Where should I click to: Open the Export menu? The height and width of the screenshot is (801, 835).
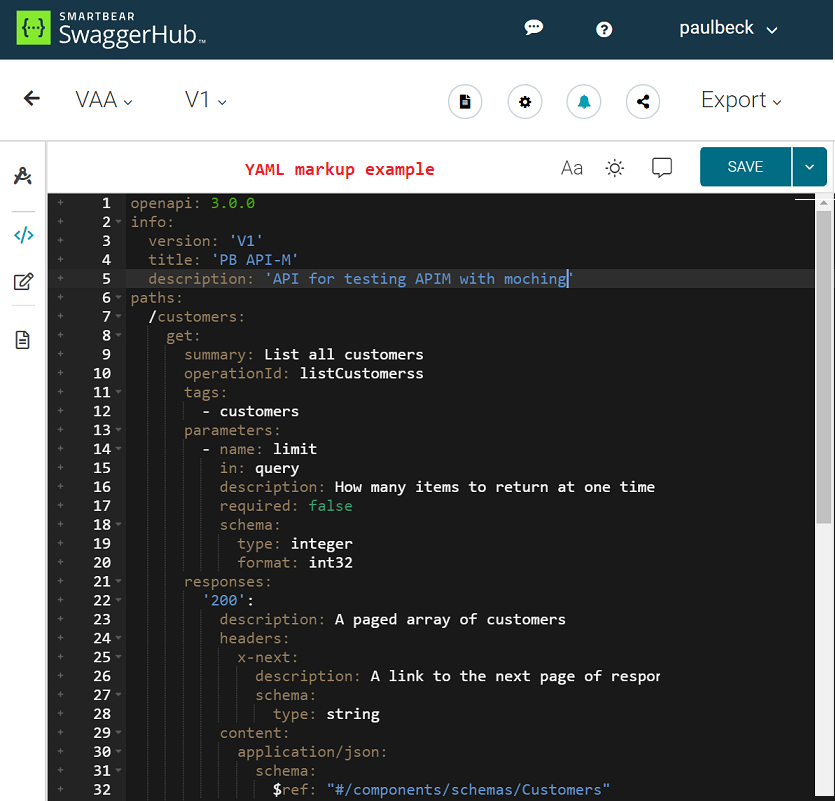tap(741, 100)
